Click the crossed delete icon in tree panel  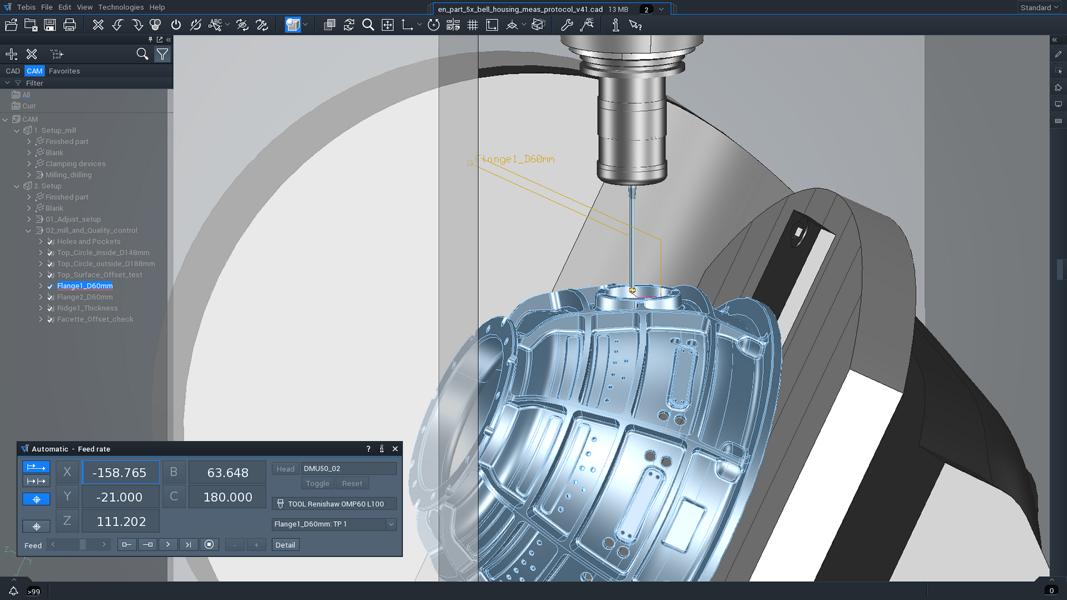pos(31,54)
